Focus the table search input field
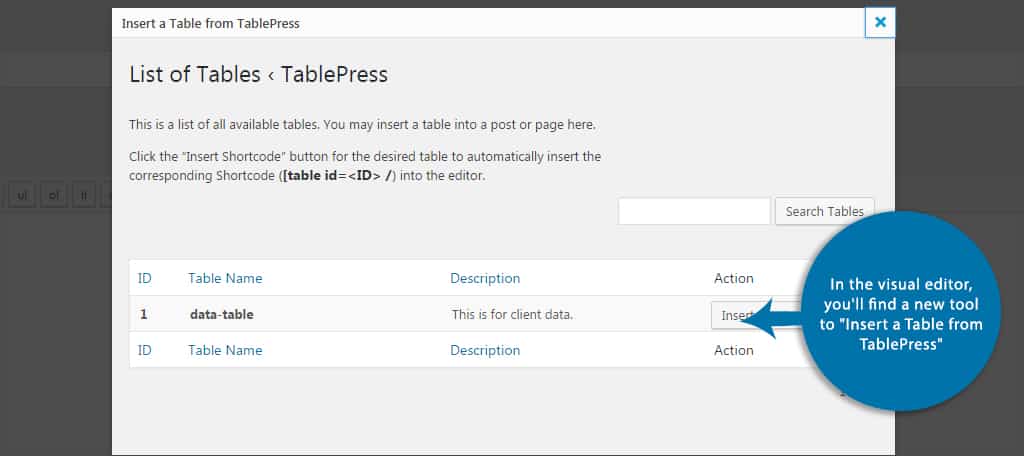This screenshot has width=1024, height=456. [x=694, y=212]
